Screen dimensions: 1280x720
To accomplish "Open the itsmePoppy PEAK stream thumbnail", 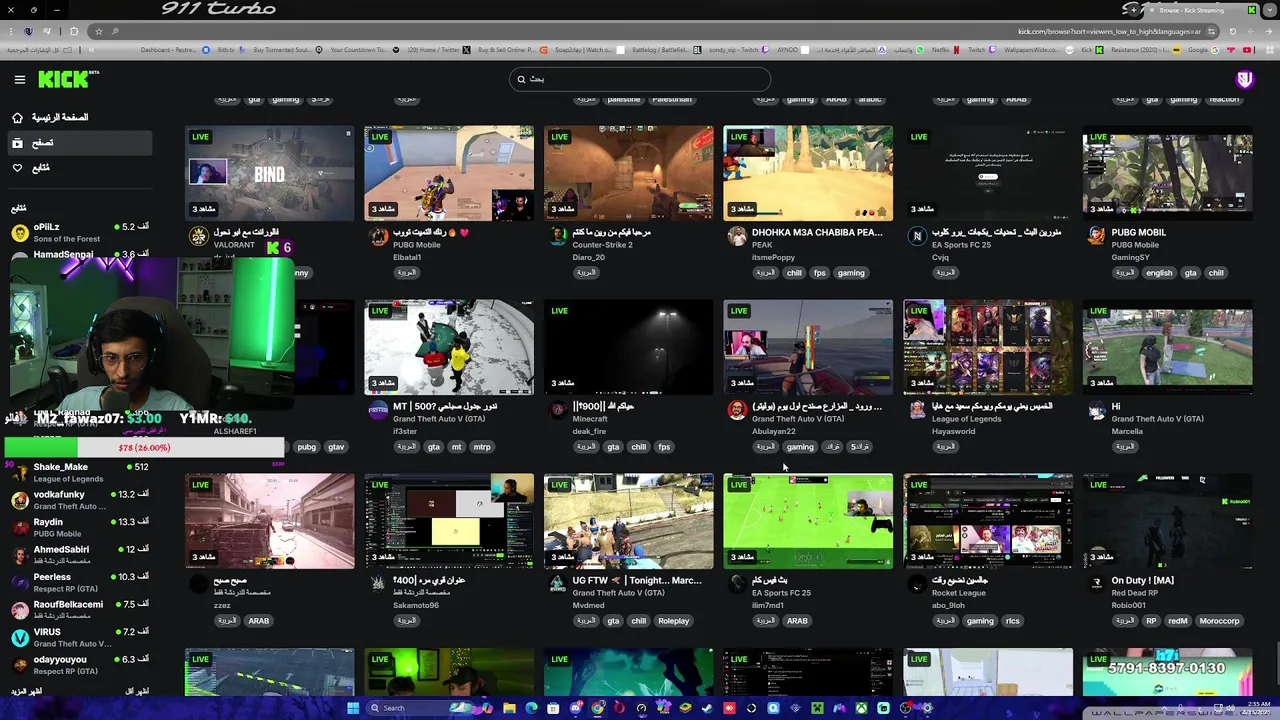I will (x=808, y=173).
